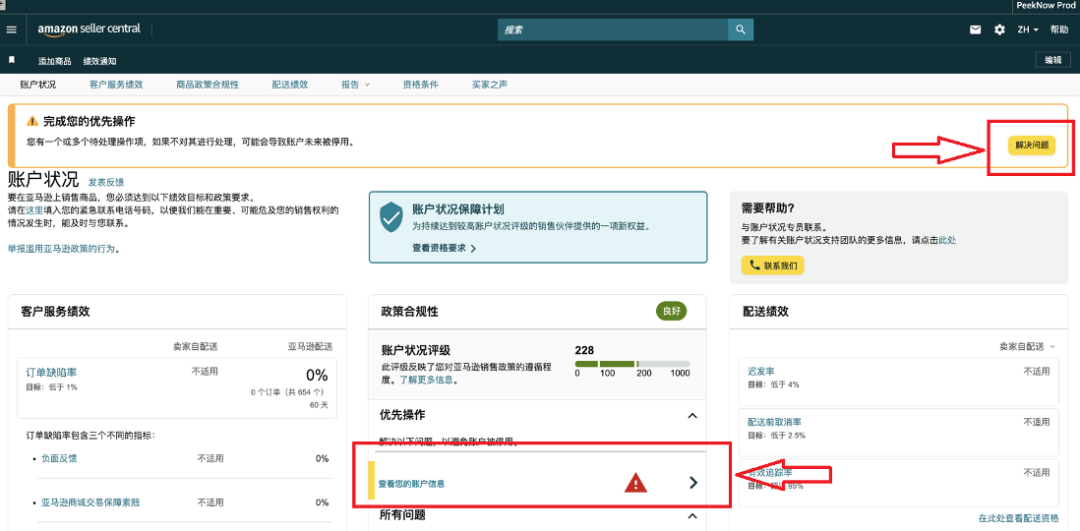Click the PeekNow Prod label
The image size is (1080, 531).
pyautogui.click(x=1047, y=6)
